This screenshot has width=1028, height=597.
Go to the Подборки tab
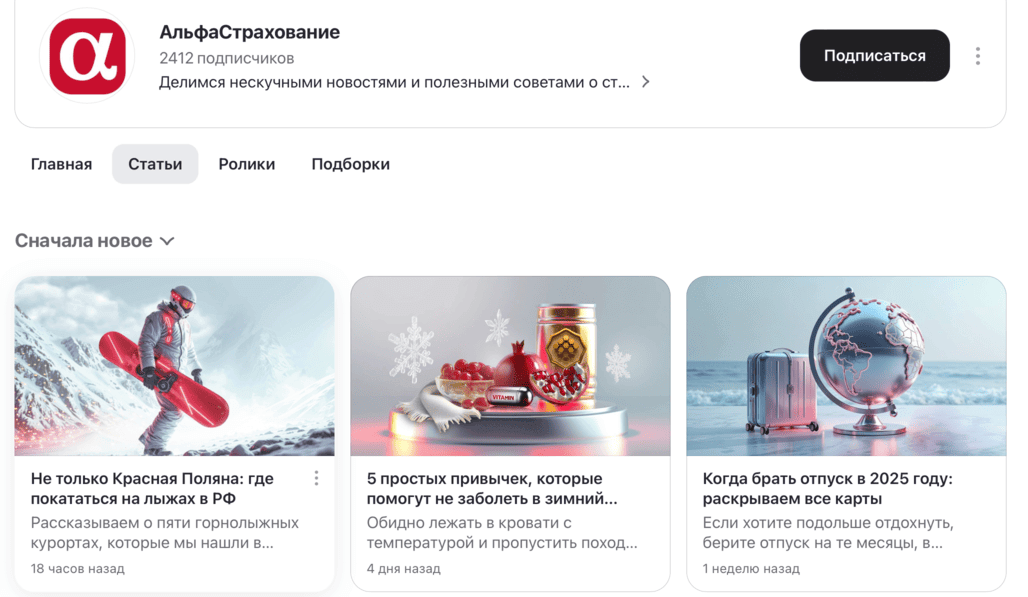[x=350, y=164]
